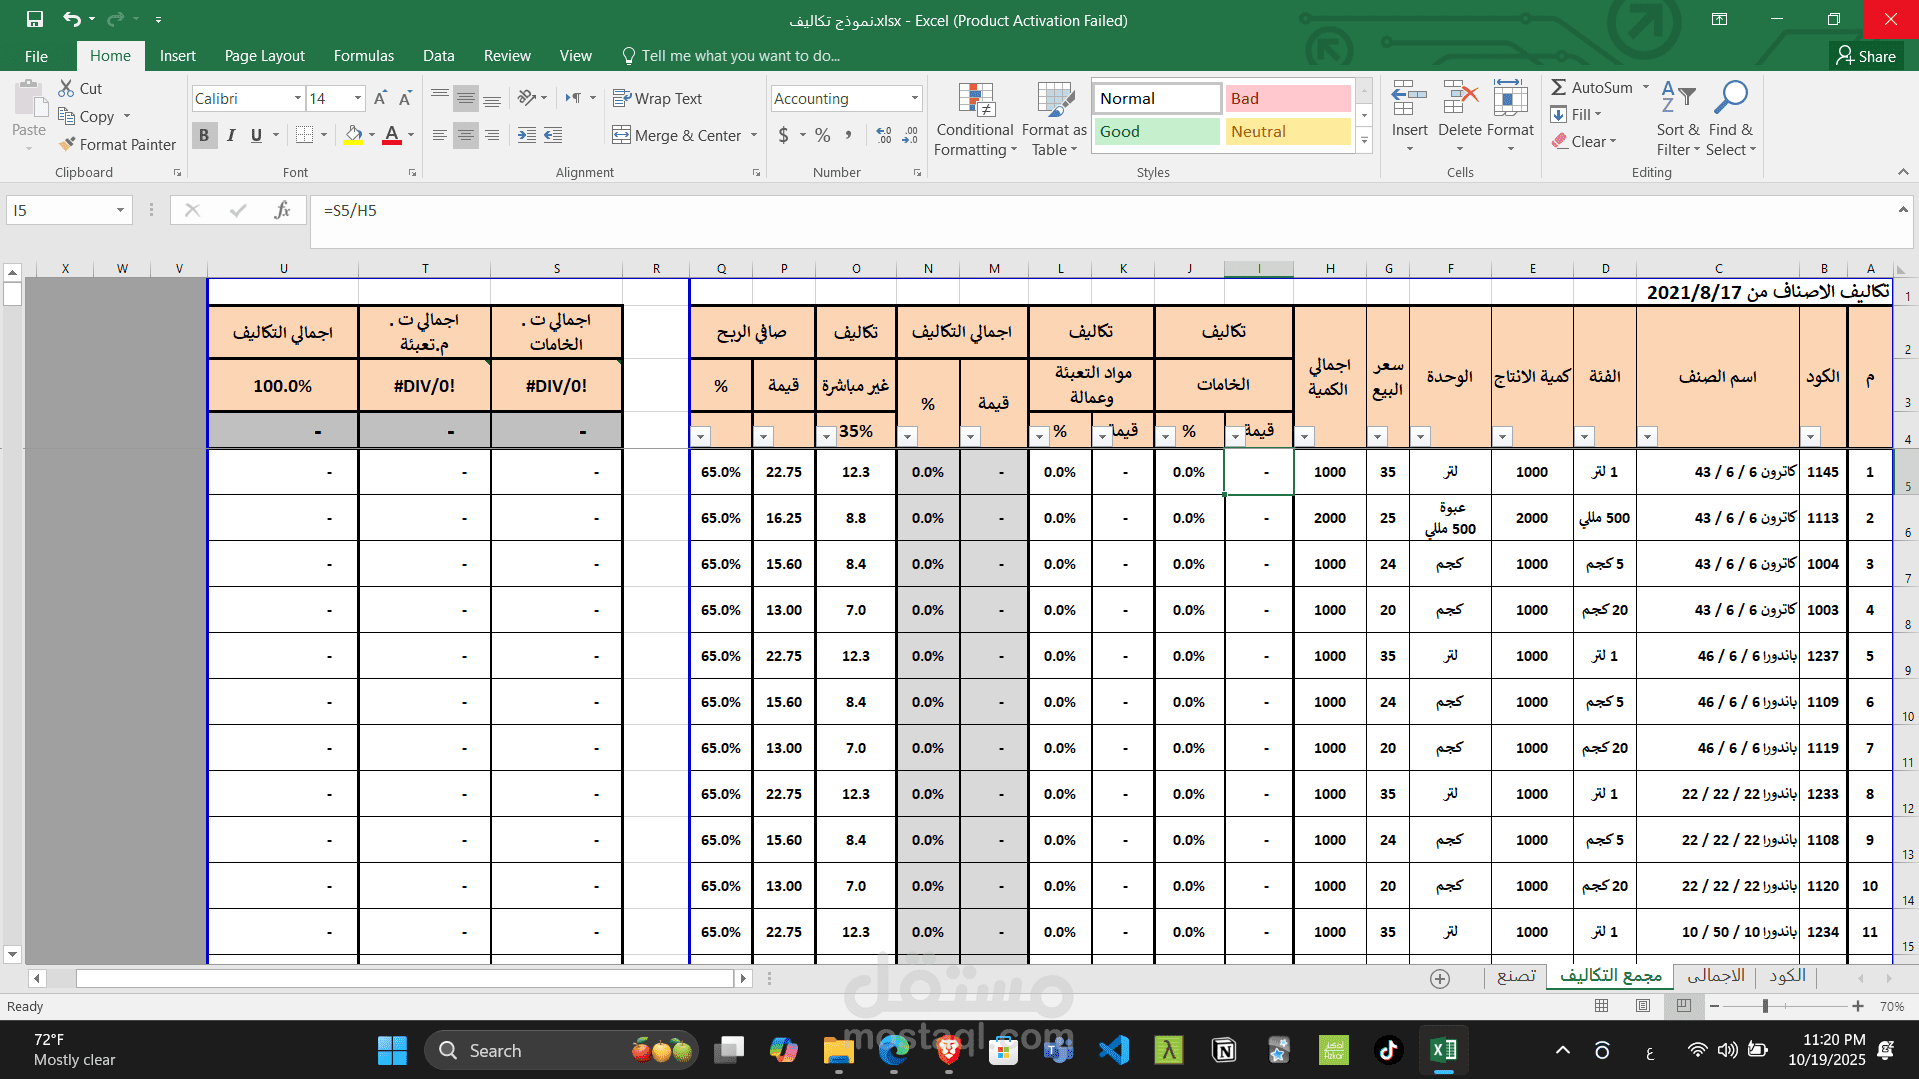Click the Fill Color bucket icon
The image size is (1919, 1079).
click(x=353, y=135)
